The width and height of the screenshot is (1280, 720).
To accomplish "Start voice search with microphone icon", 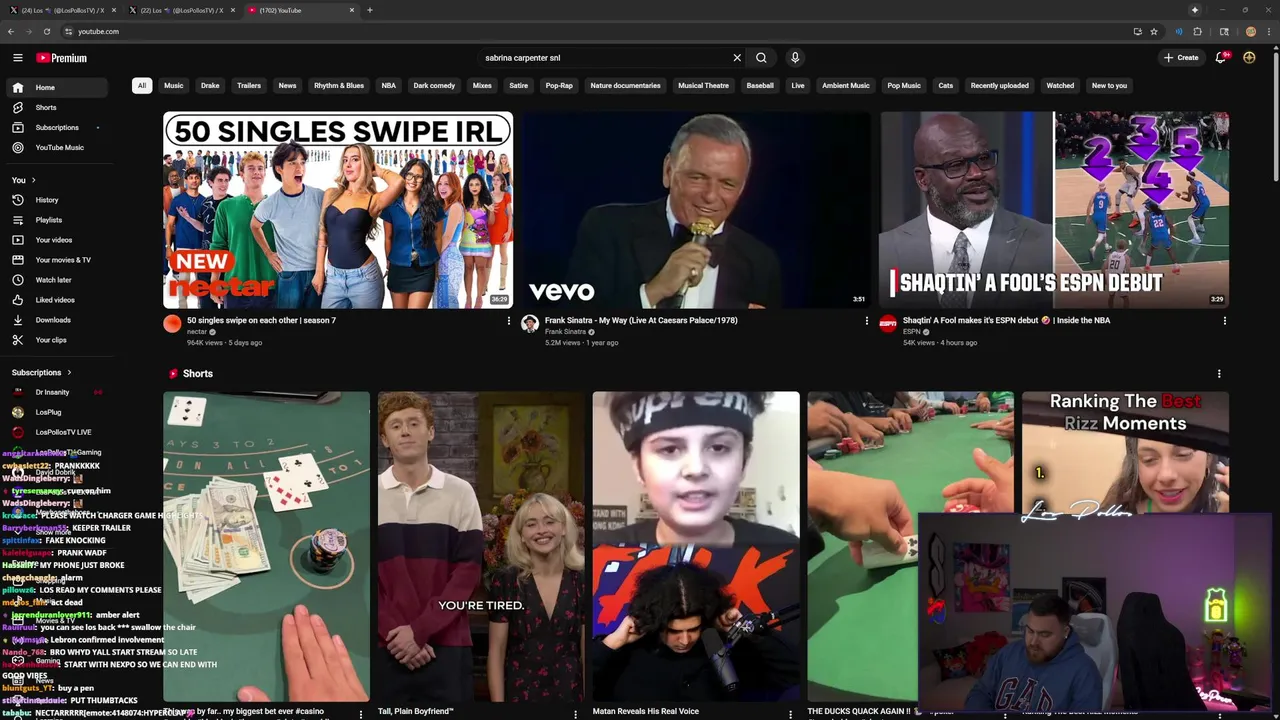I will click(795, 58).
